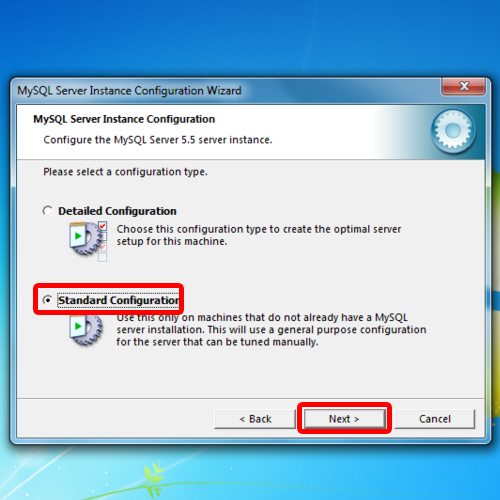Cancel the configuration wizard
The height and width of the screenshot is (500, 500).
click(x=435, y=419)
